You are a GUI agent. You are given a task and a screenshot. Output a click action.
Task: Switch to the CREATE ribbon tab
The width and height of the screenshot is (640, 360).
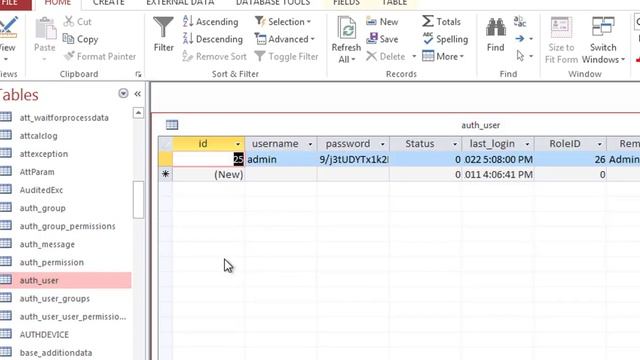[x=108, y=3]
